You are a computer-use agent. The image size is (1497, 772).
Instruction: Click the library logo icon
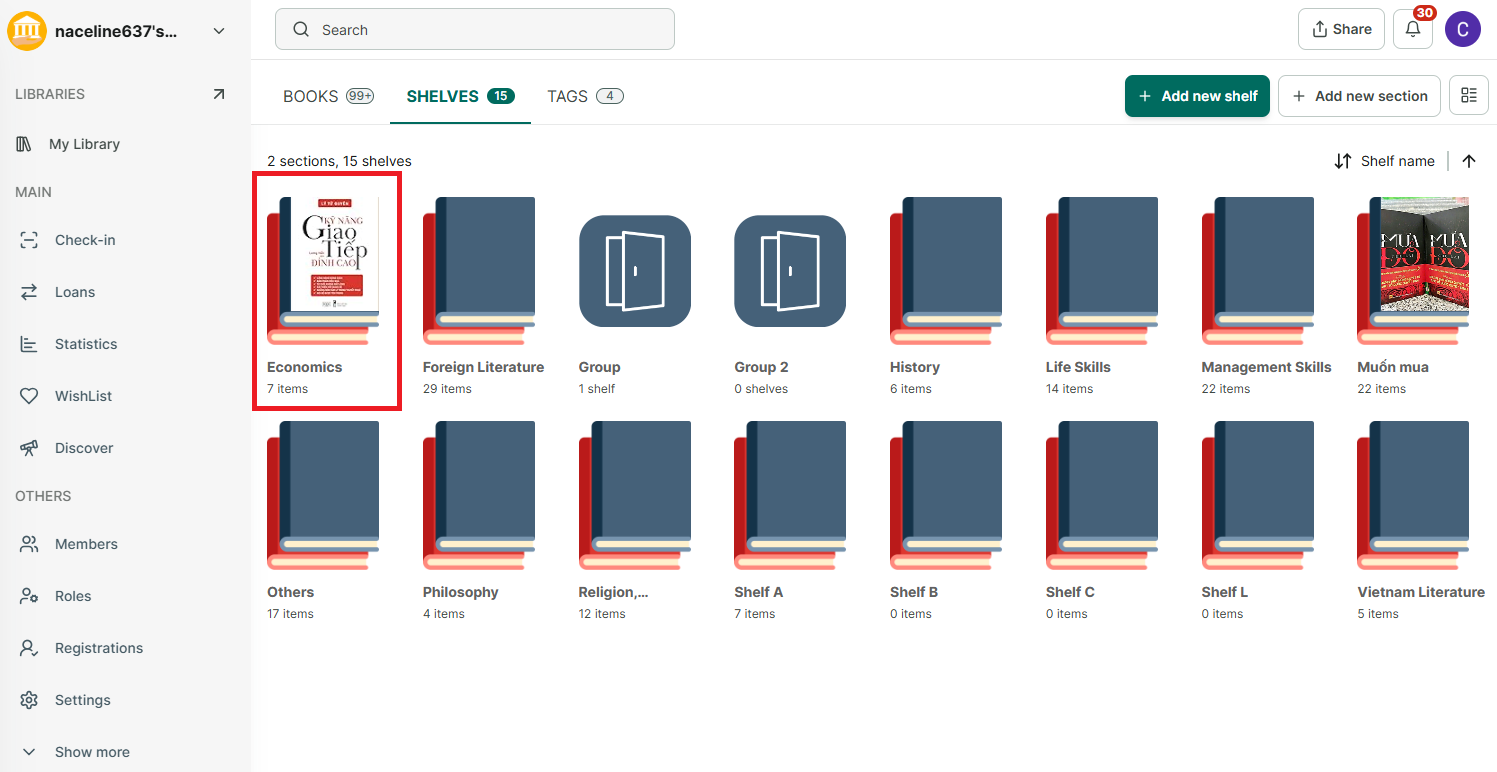point(27,31)
